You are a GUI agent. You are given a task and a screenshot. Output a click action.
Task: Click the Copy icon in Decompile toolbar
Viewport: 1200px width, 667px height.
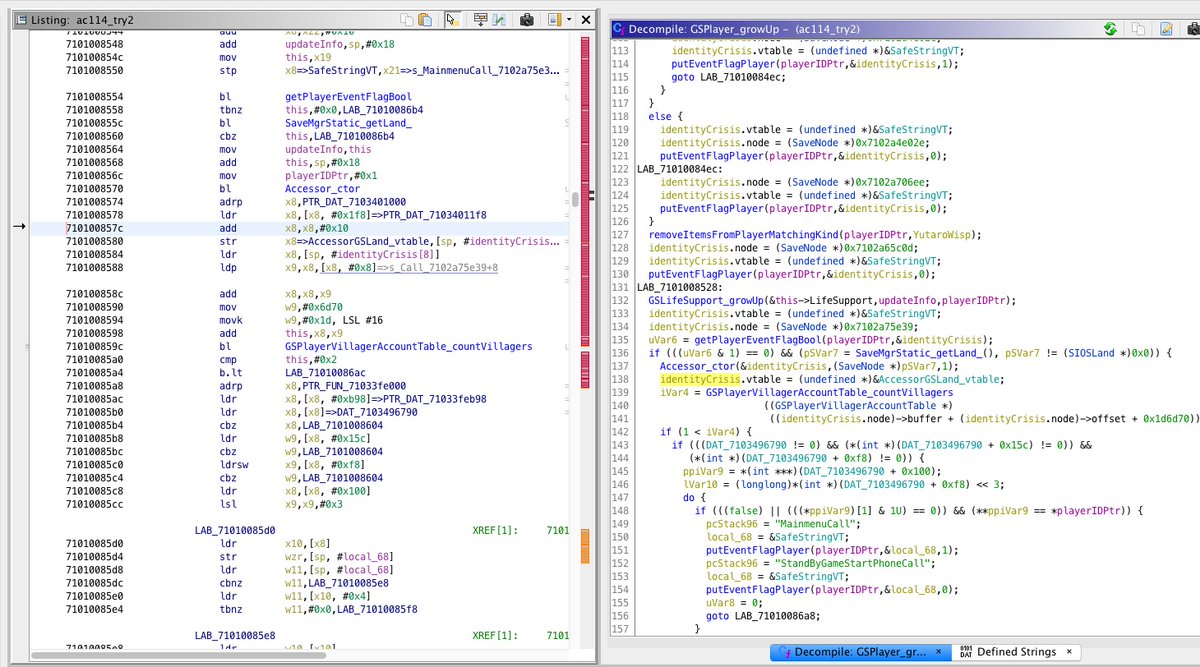click(x=1139, y=29)
